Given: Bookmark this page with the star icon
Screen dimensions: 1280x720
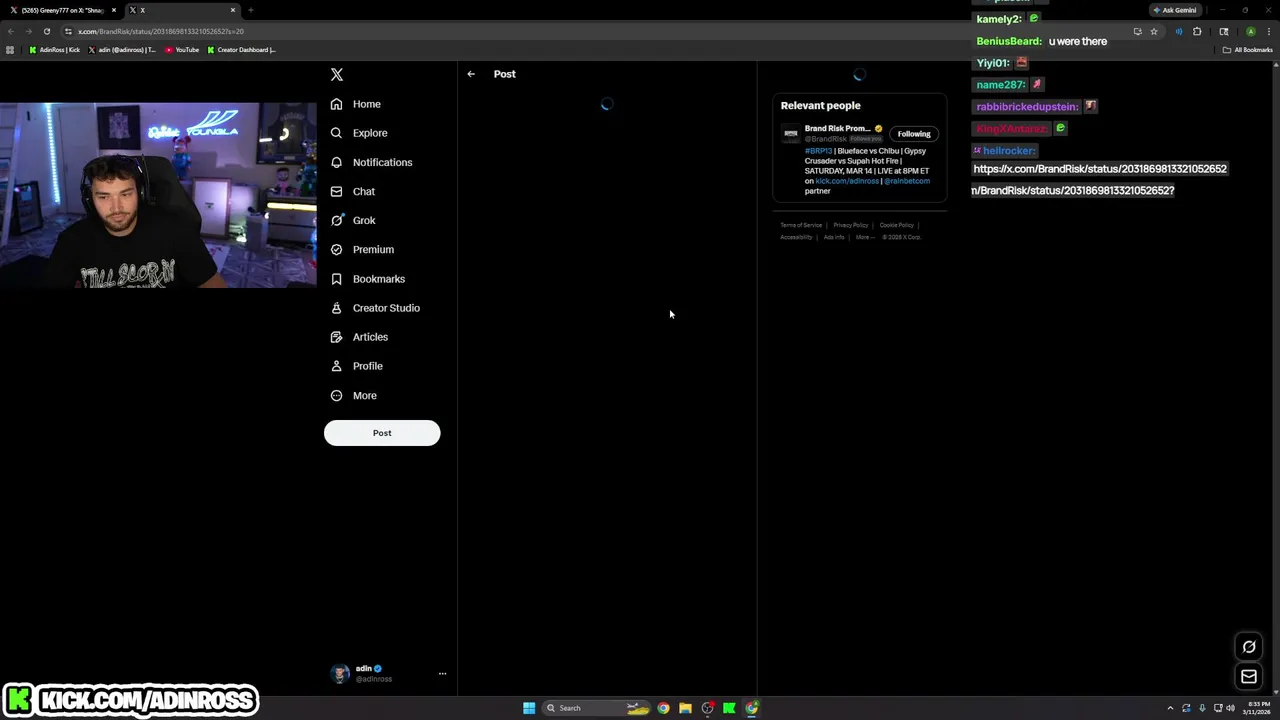Looking at the screenshot, I should (x=1154, y=31).
